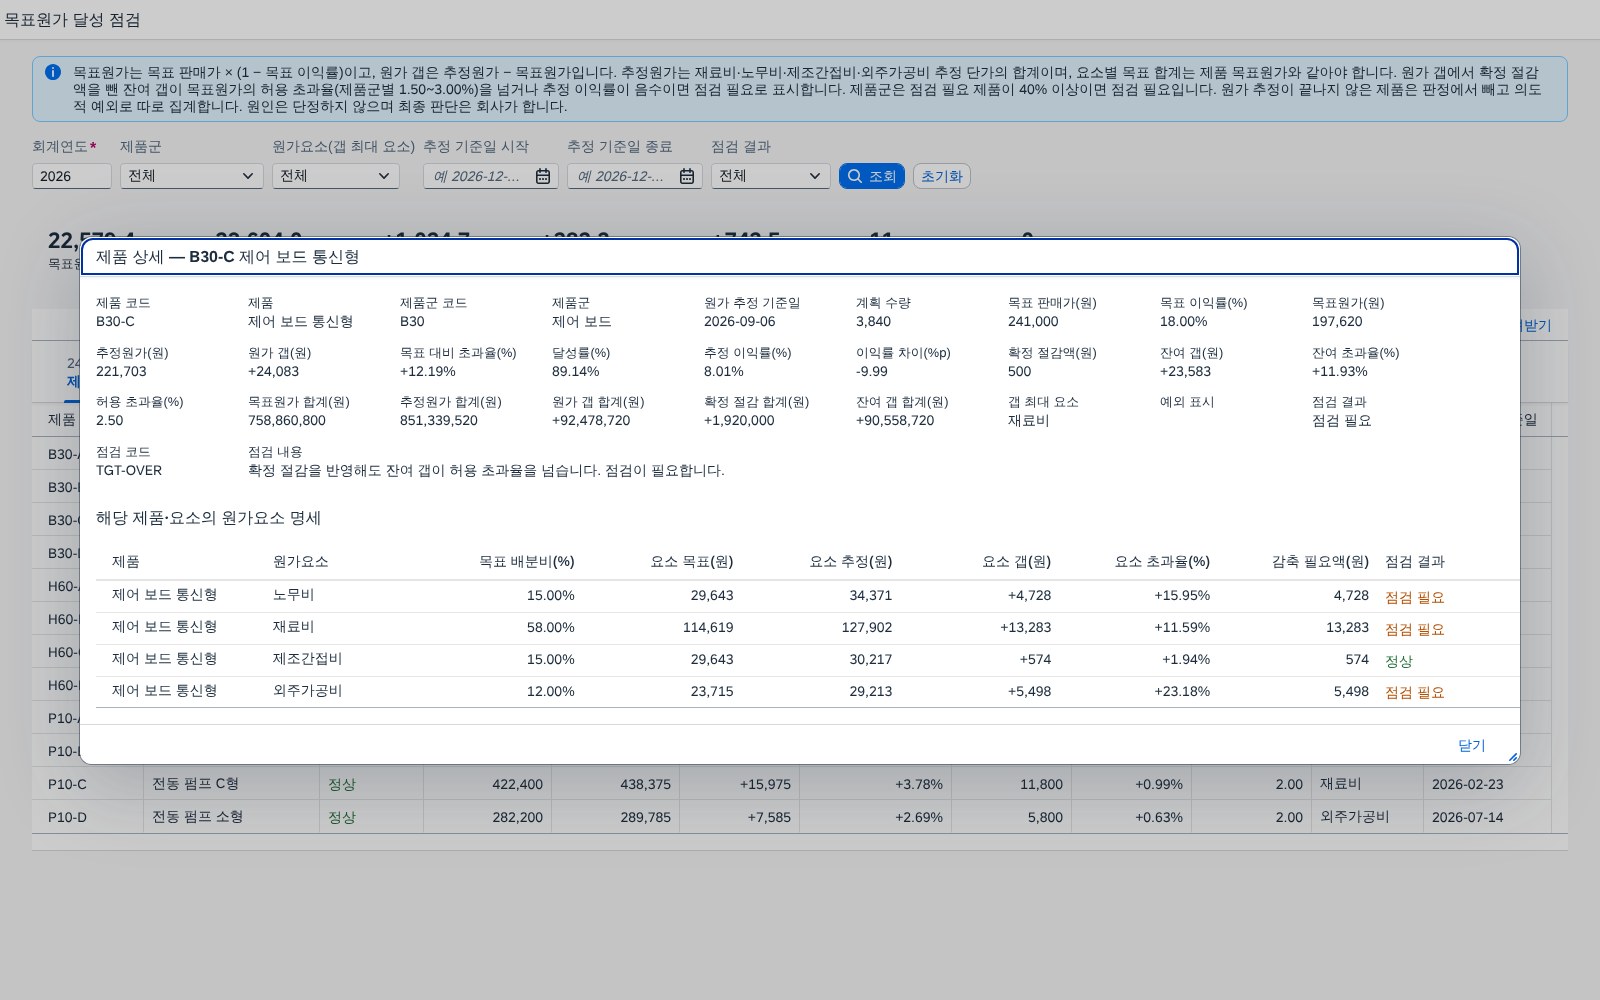
Task: Click the 조회 search button
Action: [x=872, y=176]
